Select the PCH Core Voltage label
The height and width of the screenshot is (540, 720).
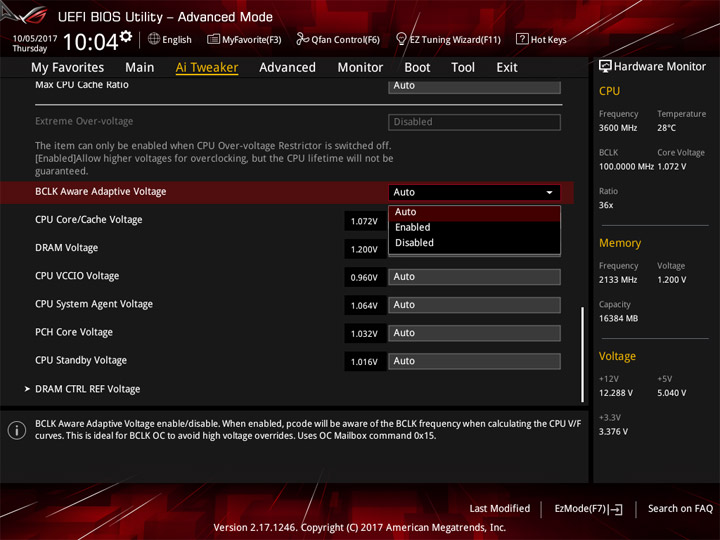74,332
